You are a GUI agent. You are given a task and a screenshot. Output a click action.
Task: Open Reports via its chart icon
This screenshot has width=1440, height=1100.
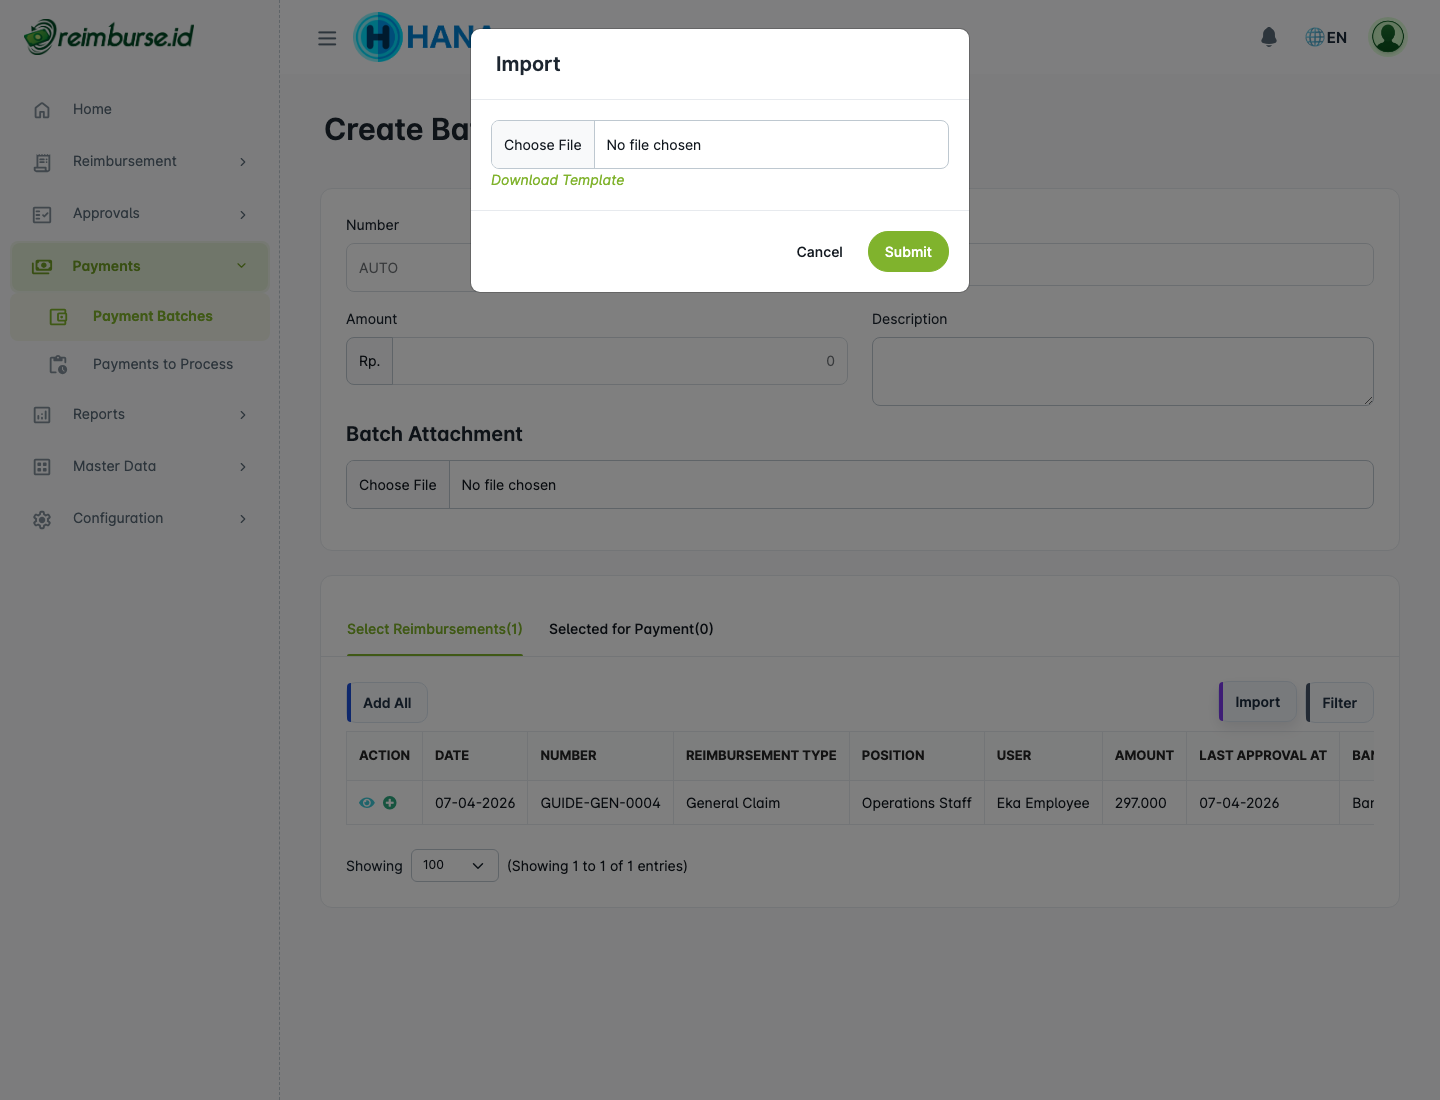(41, 414)
